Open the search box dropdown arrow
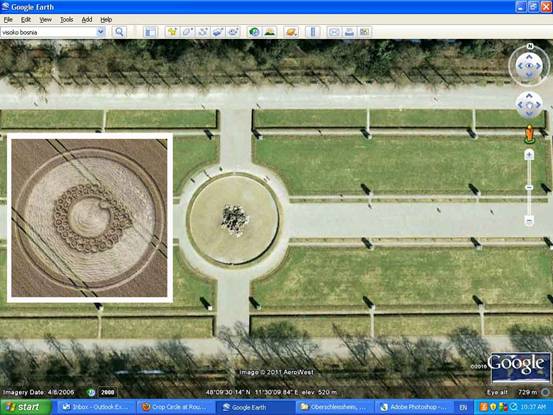553x415 pixels. [101, 32]
